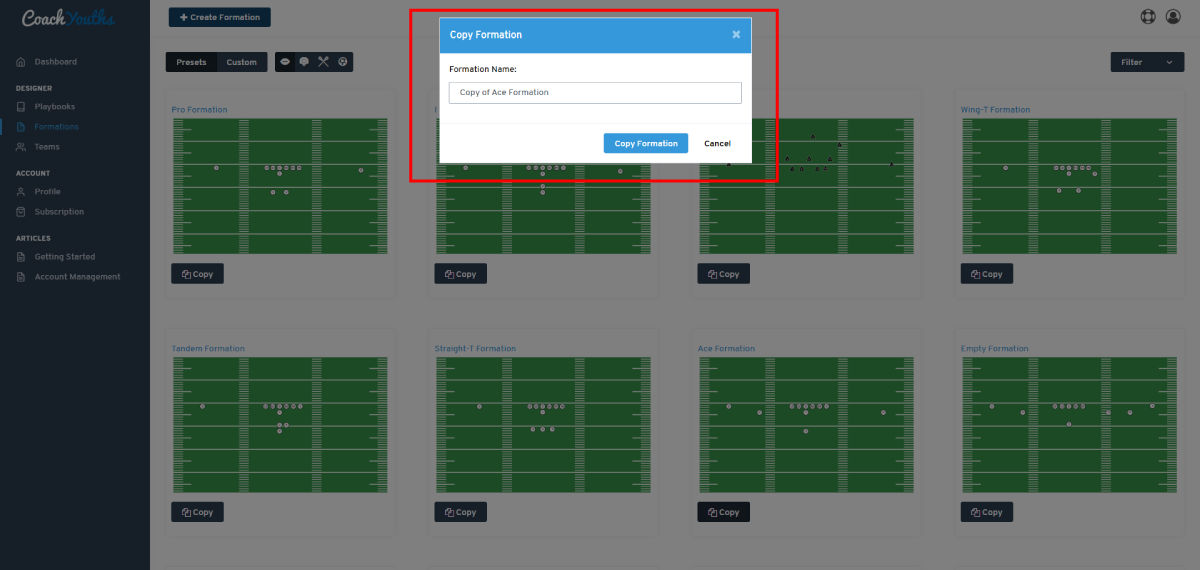Open the help lifebuoy icon
Screen dimensions: 1200x570
[x=1148, y=17]
